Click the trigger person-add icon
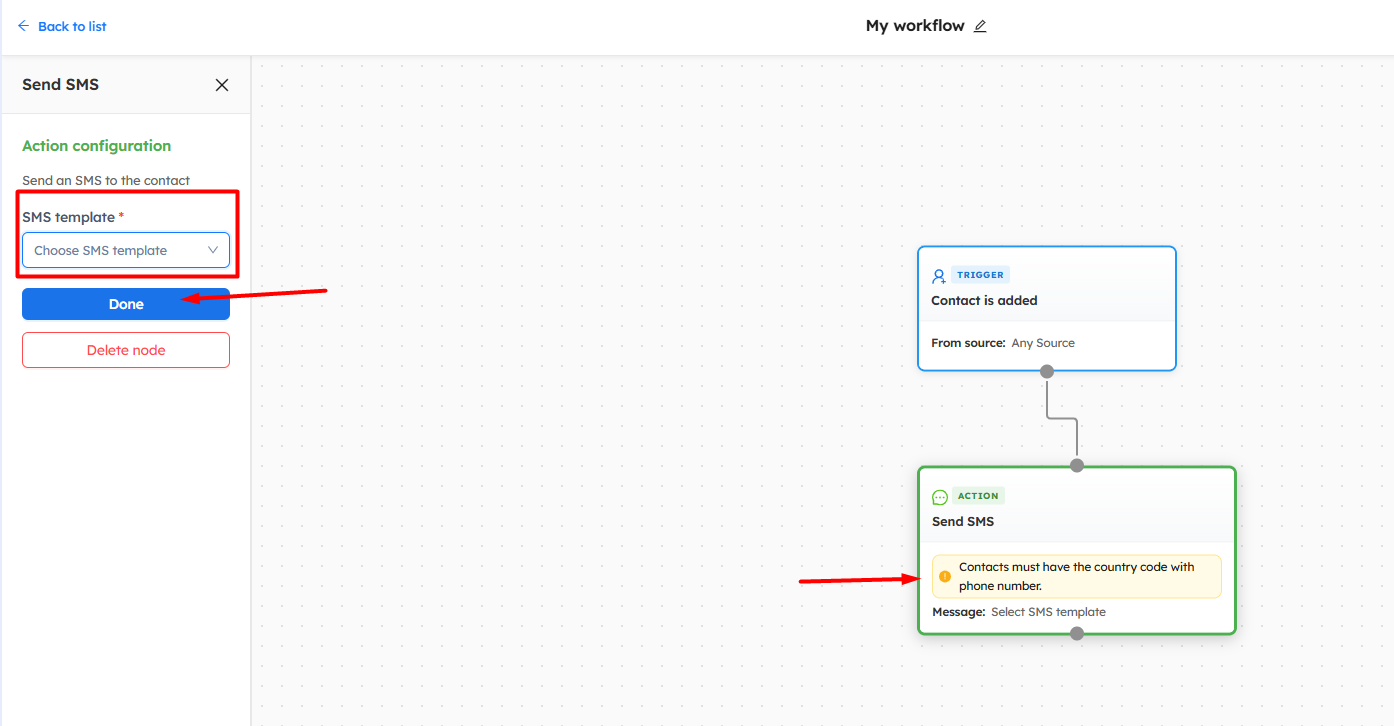Image resolution: width=1394 pixels, height=726 pixels. click(x=939, y=276)
